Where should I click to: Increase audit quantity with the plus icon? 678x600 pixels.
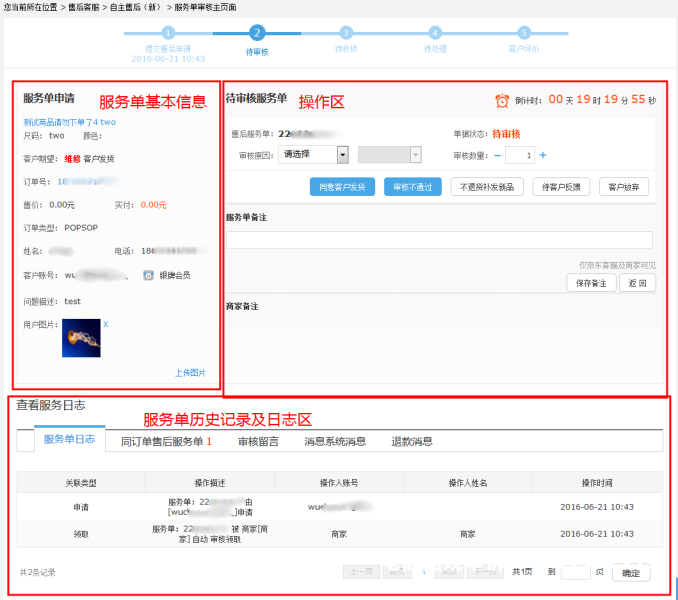pos(543,155)
